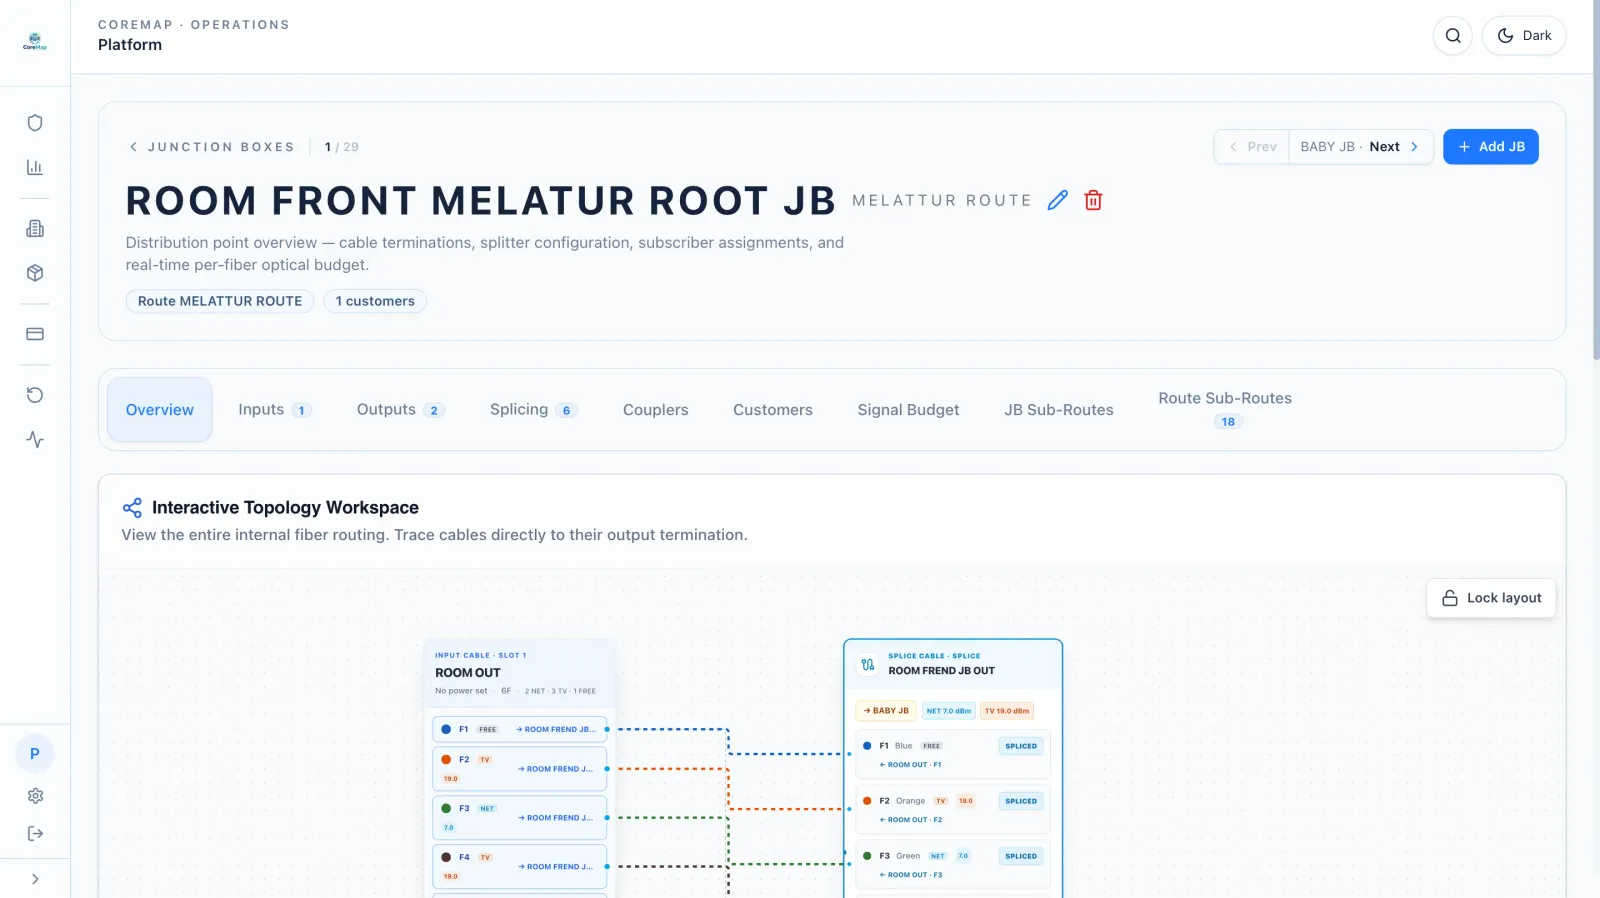Click the logout icon in sidebar
The image size is (1600, 898).
tap(35, 834)
